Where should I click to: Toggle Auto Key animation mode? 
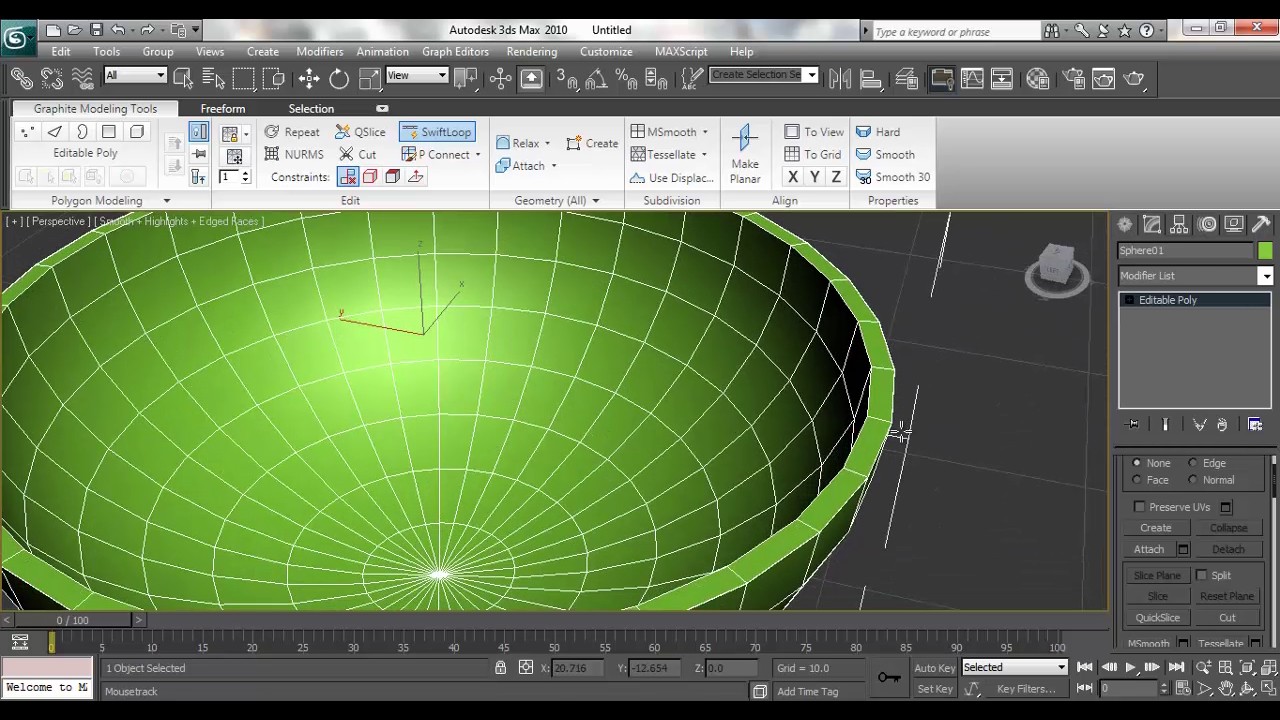tap(934, 668)
